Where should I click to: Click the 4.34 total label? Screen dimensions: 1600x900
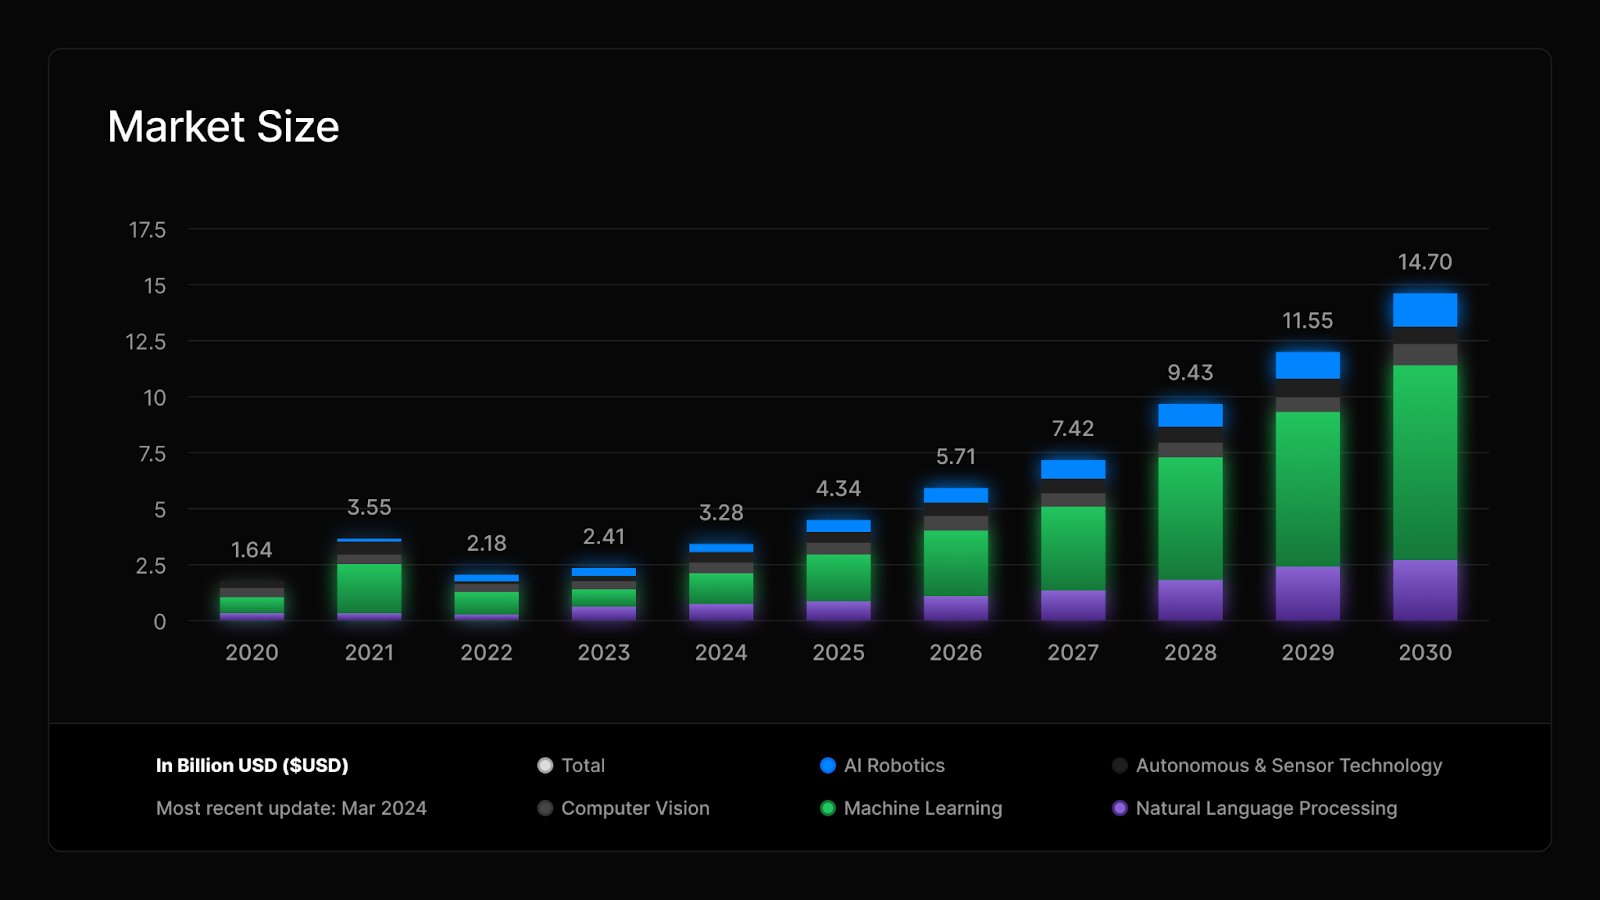pos(838,489)
